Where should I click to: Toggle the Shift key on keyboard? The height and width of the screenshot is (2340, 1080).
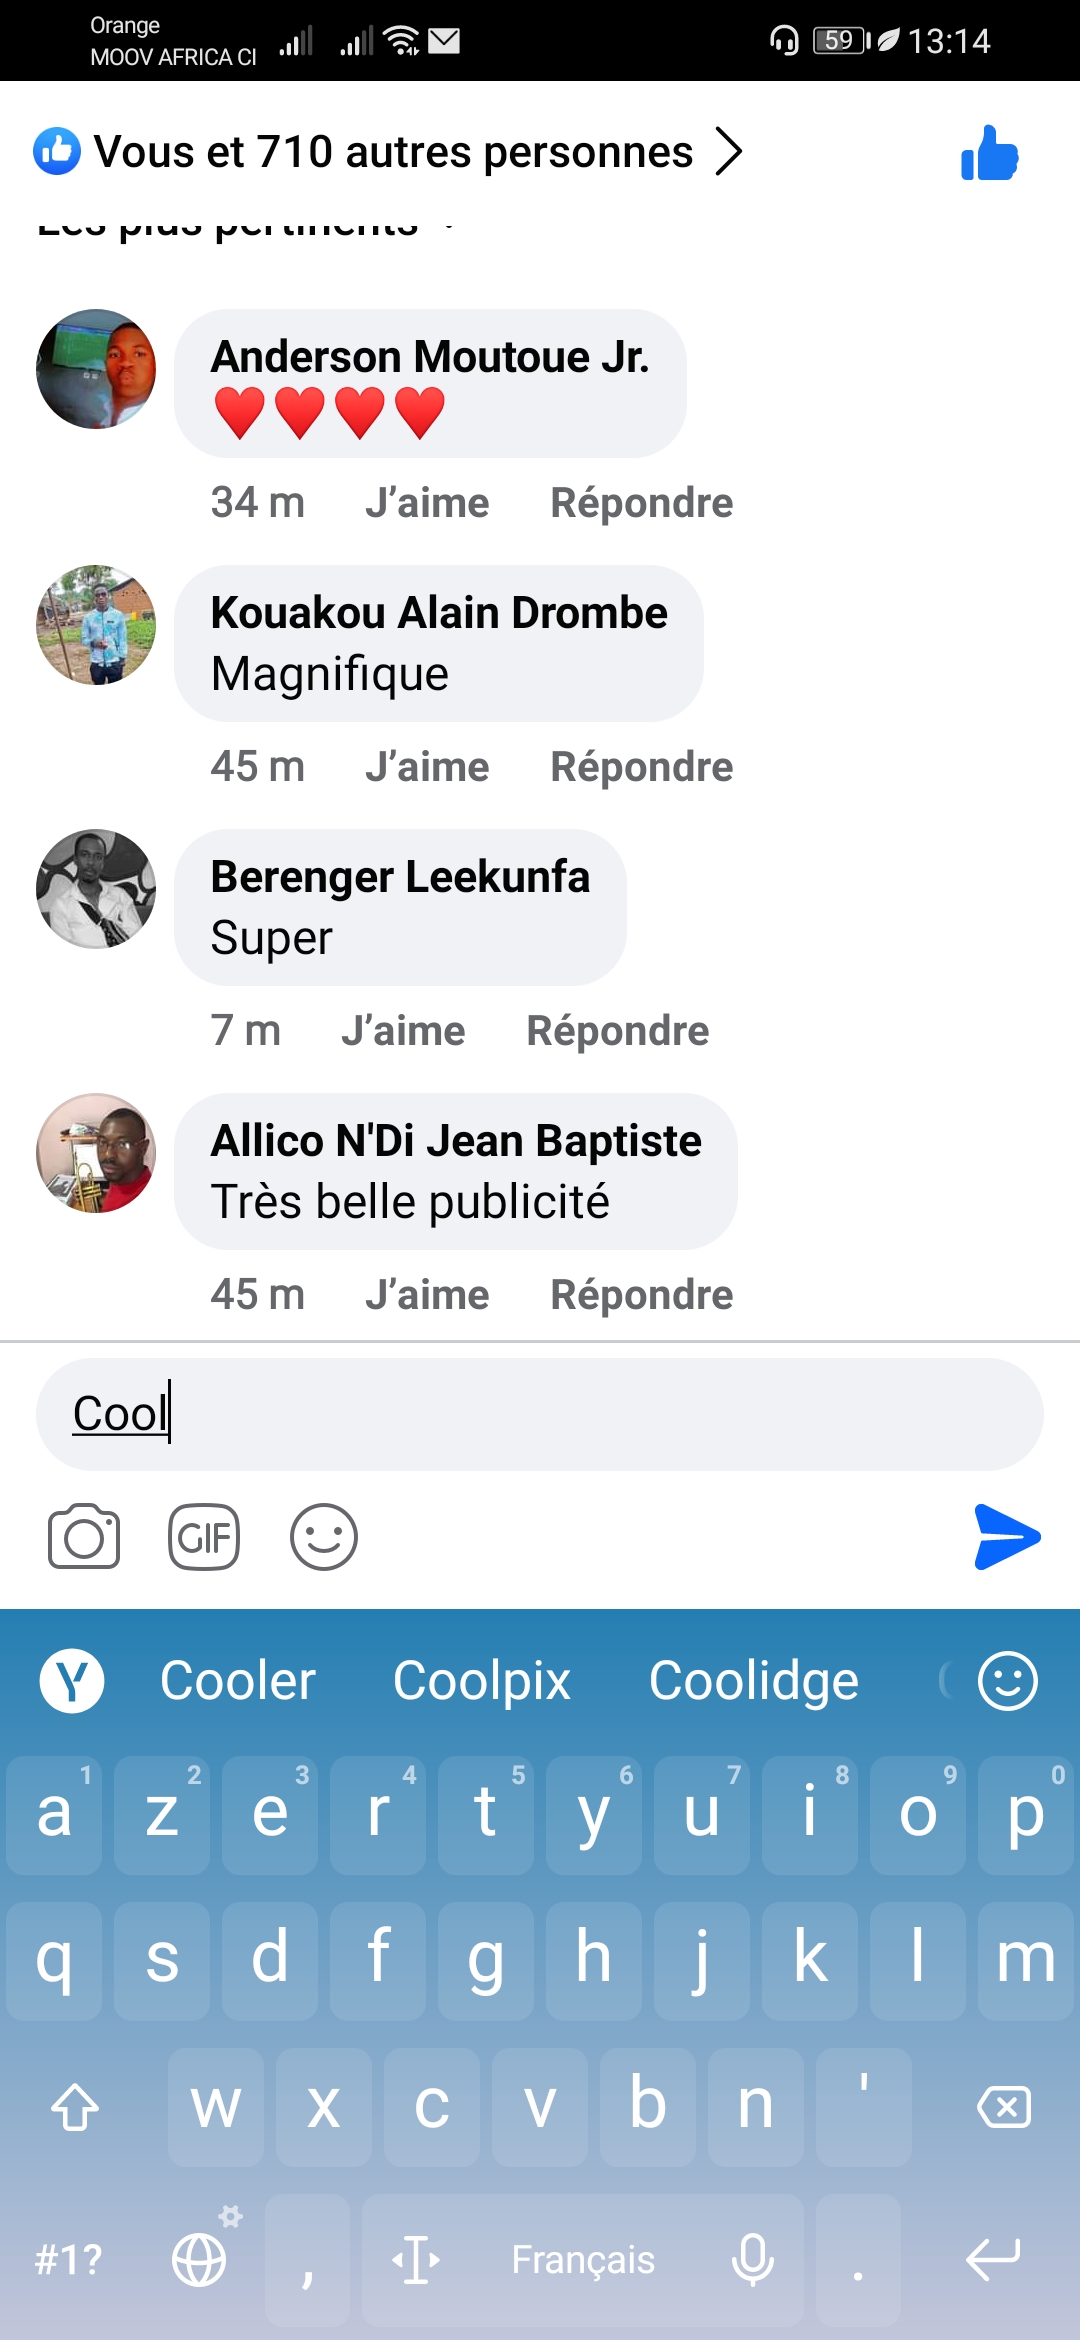(75, 2107)
